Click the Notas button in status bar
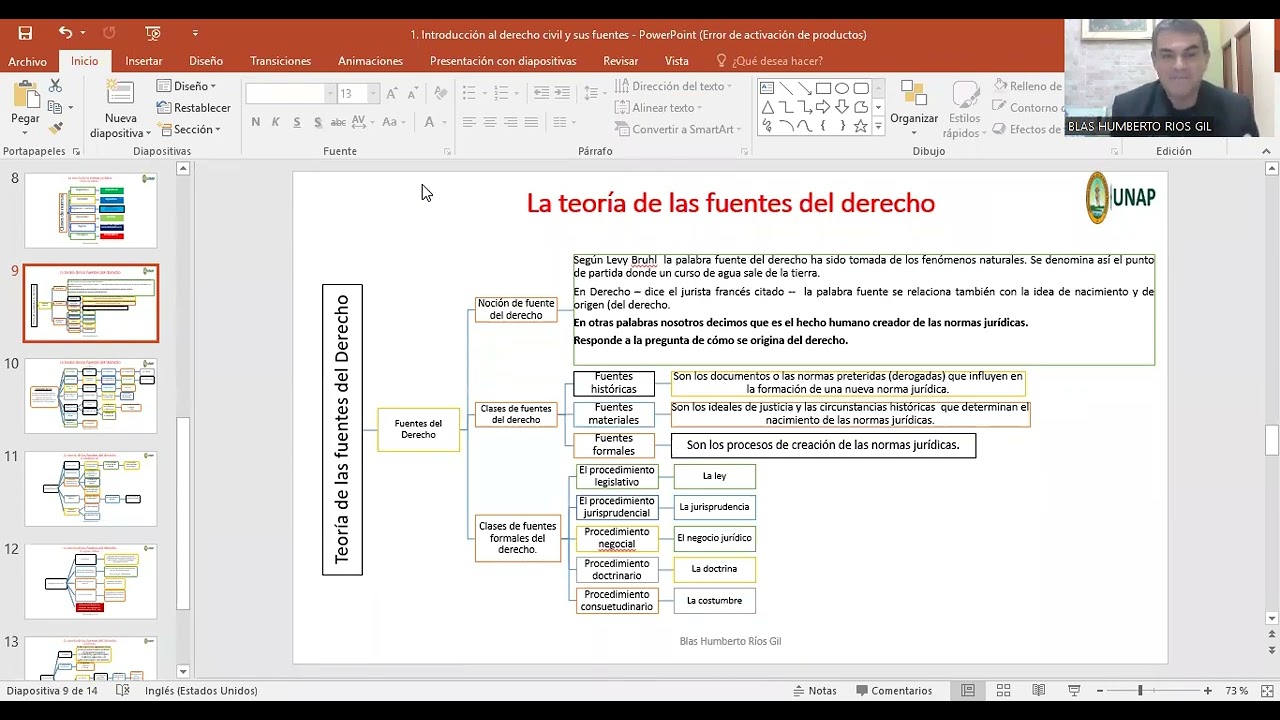The height and width of the screenshot is (720, 1280). pos(815,690)
